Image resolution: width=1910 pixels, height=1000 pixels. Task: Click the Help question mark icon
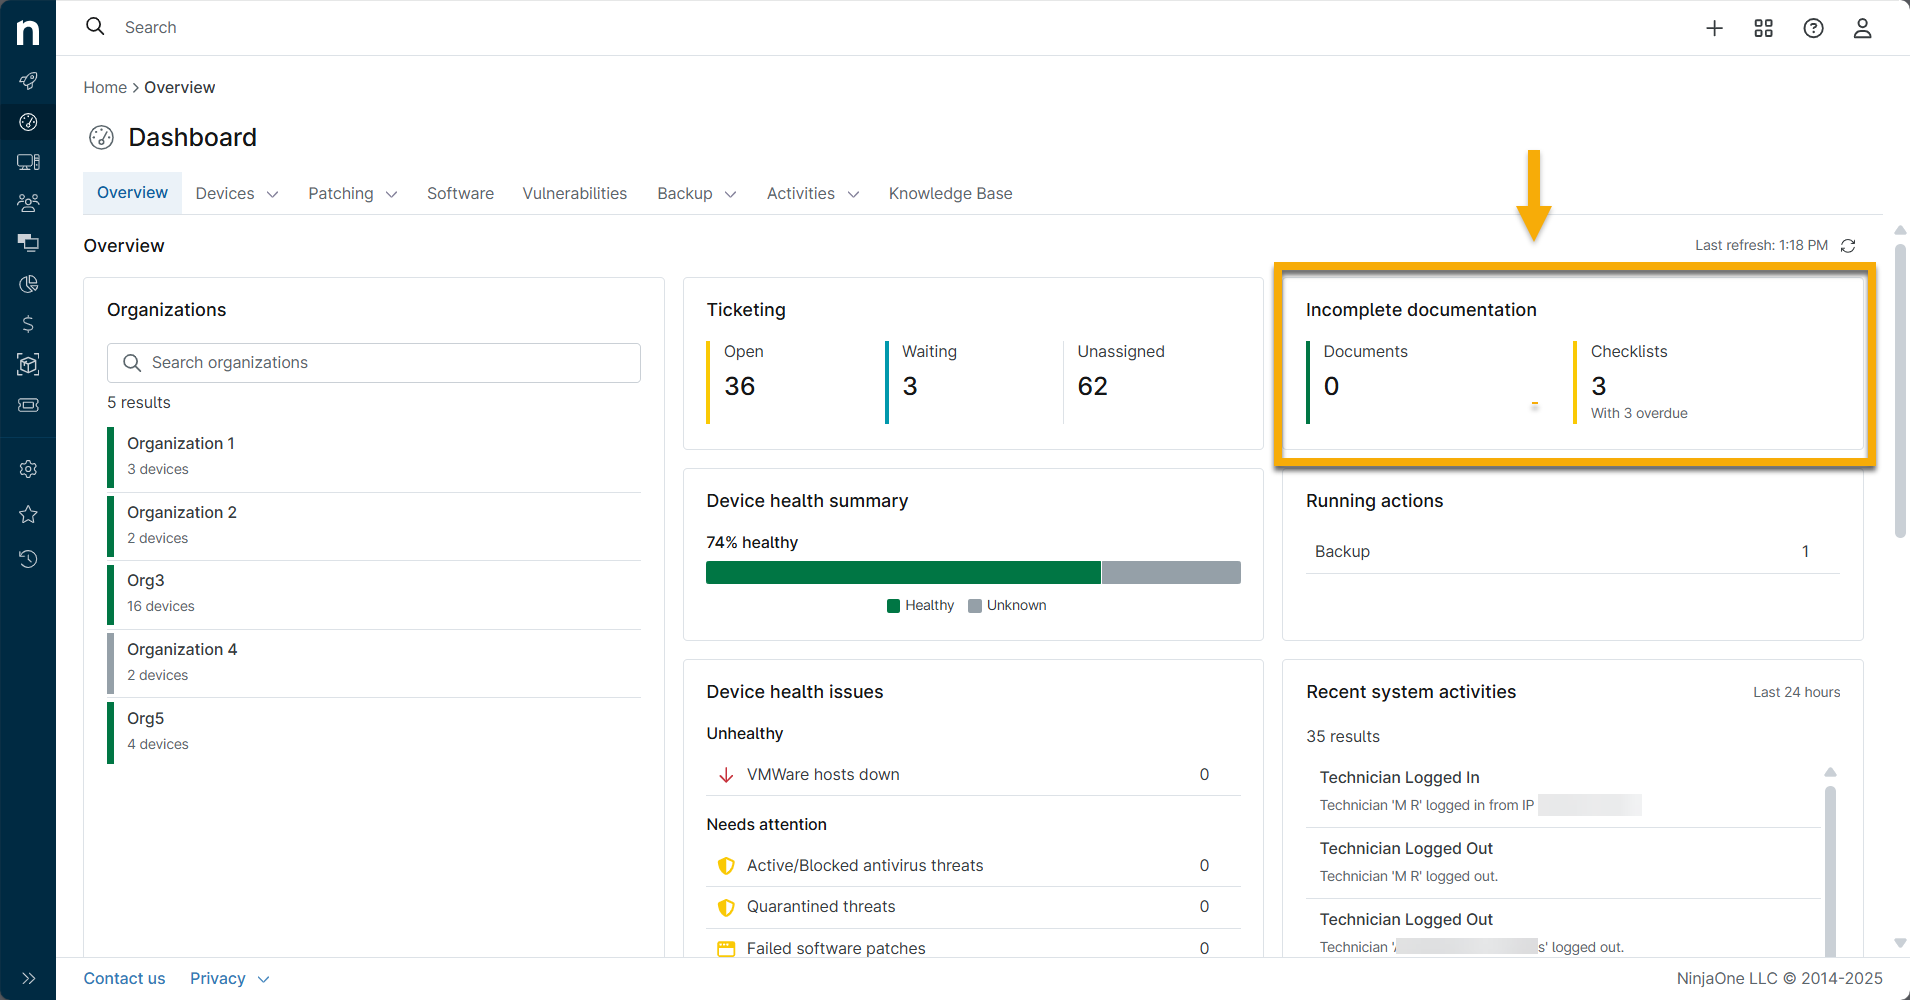pyautogui.click(x=1813, y=28)
